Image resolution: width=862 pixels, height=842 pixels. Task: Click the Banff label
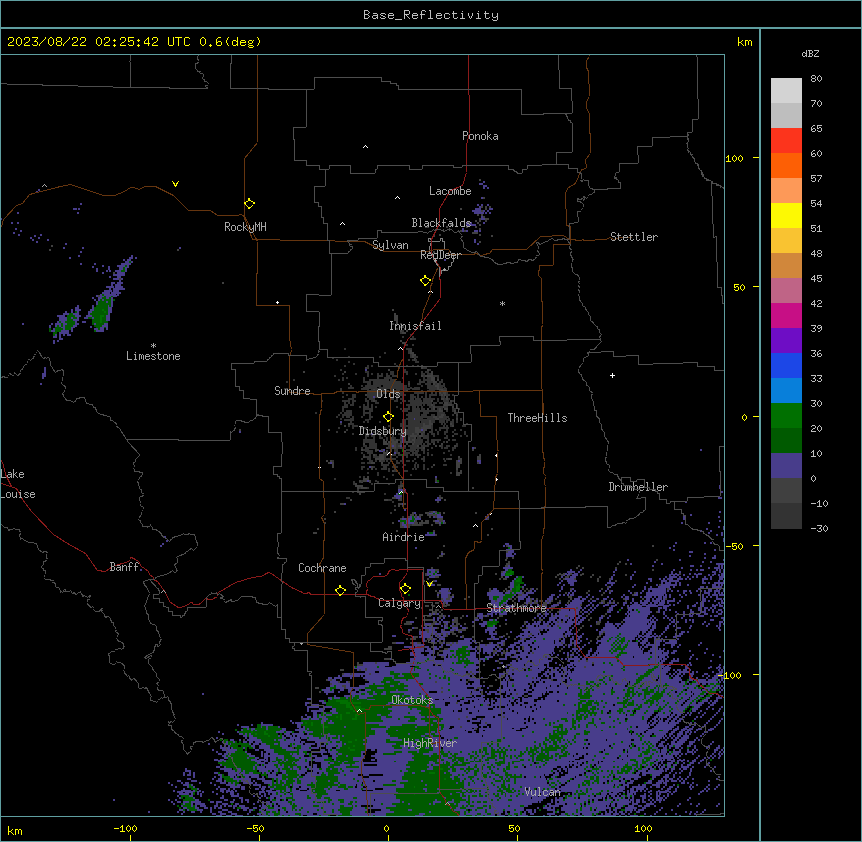[124, 567]
